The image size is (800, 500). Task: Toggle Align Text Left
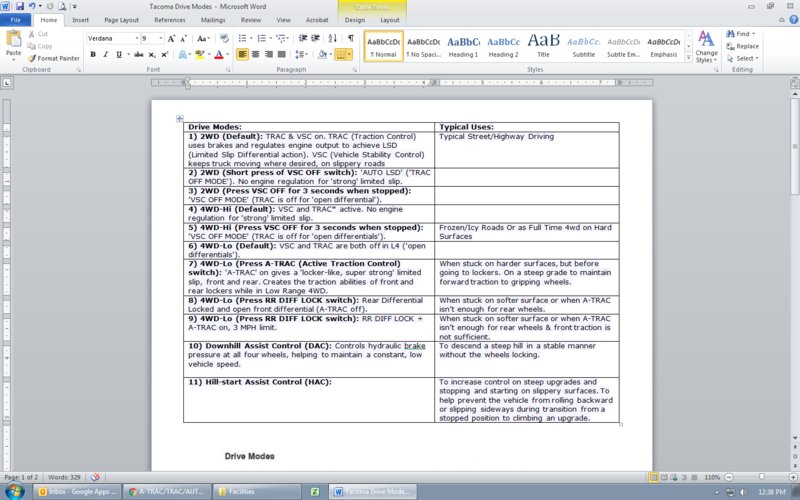click(x=242, y=54)
